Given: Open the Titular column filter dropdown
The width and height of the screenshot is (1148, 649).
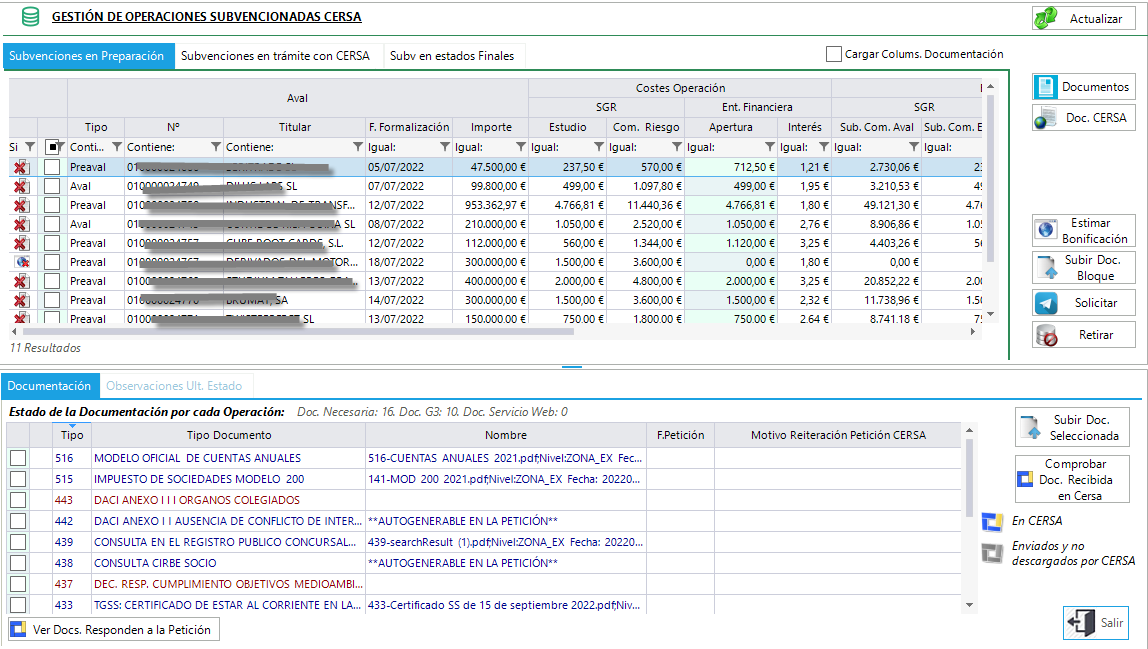Looking at the screenshot, I should (x=357, y=147).
